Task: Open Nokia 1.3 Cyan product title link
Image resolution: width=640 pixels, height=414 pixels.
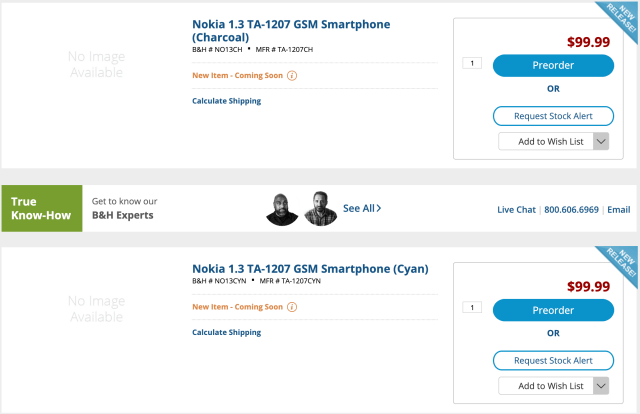Action: tap(310, 268)
